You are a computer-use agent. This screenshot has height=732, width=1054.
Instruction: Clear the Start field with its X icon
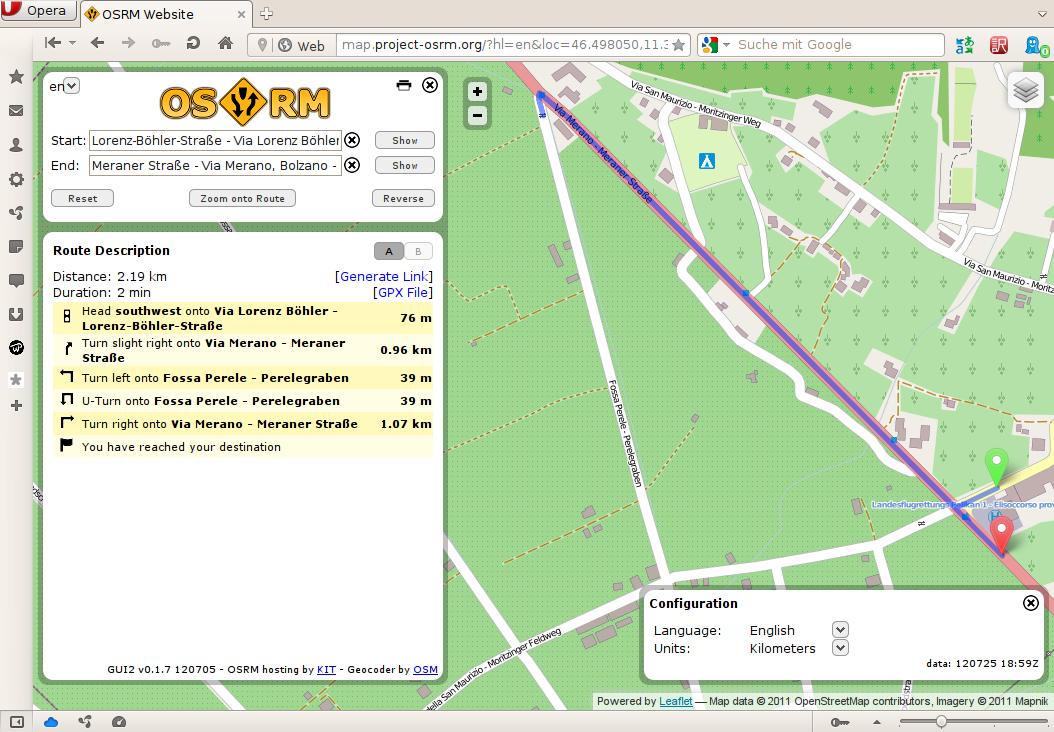point(352,140)
